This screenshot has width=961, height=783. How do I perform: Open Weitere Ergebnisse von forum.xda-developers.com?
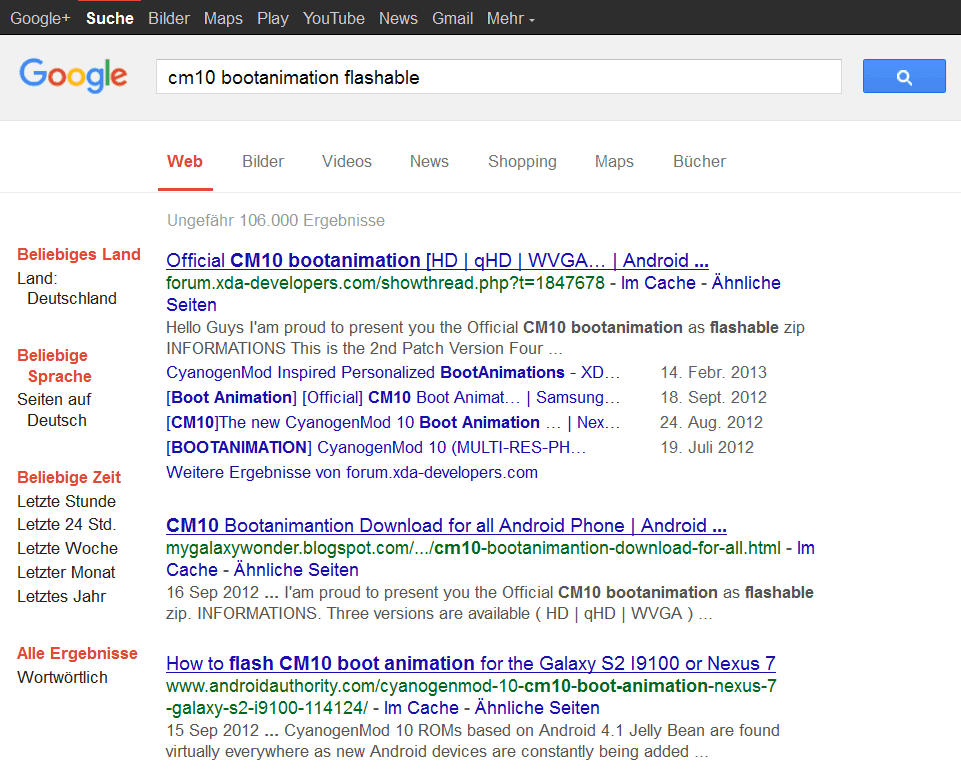pos(352,473)
